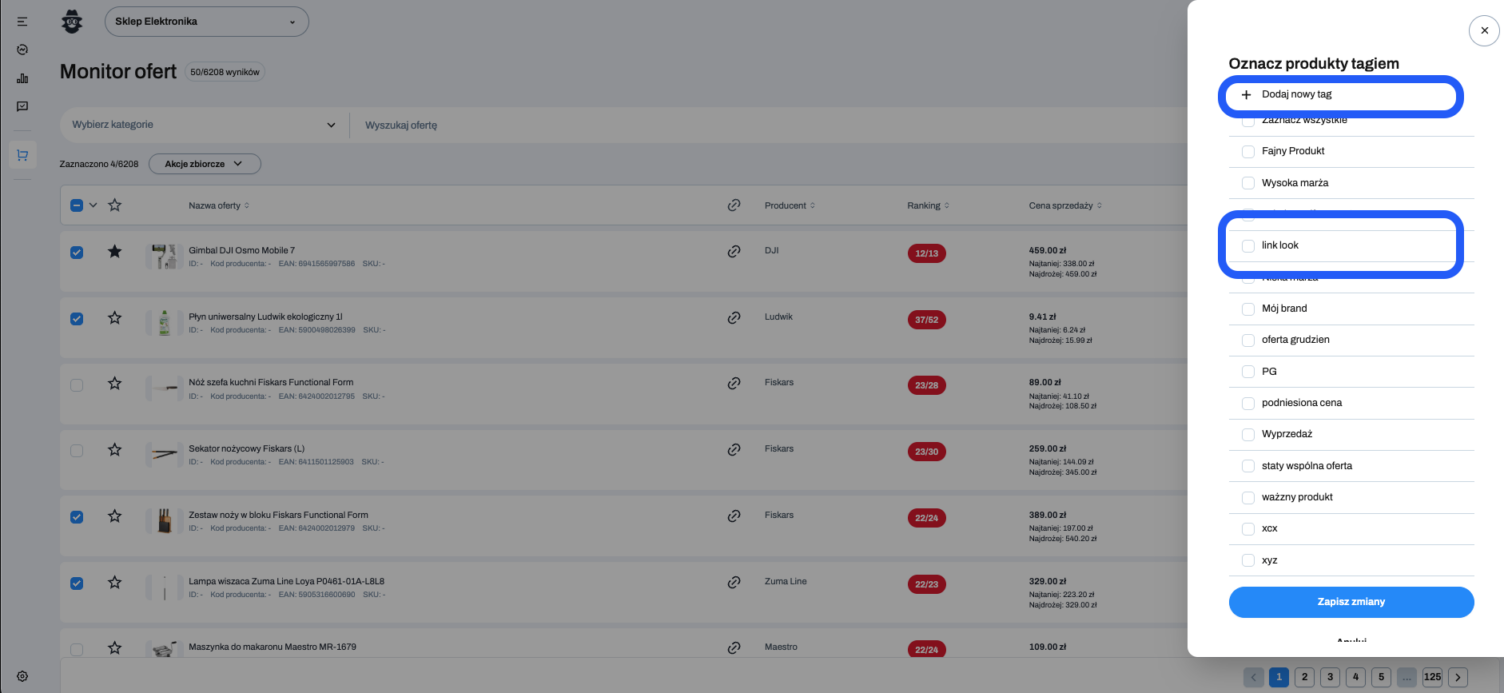Click the plus icon for Dodaj nowy tag

click(x=1246, y=95)
